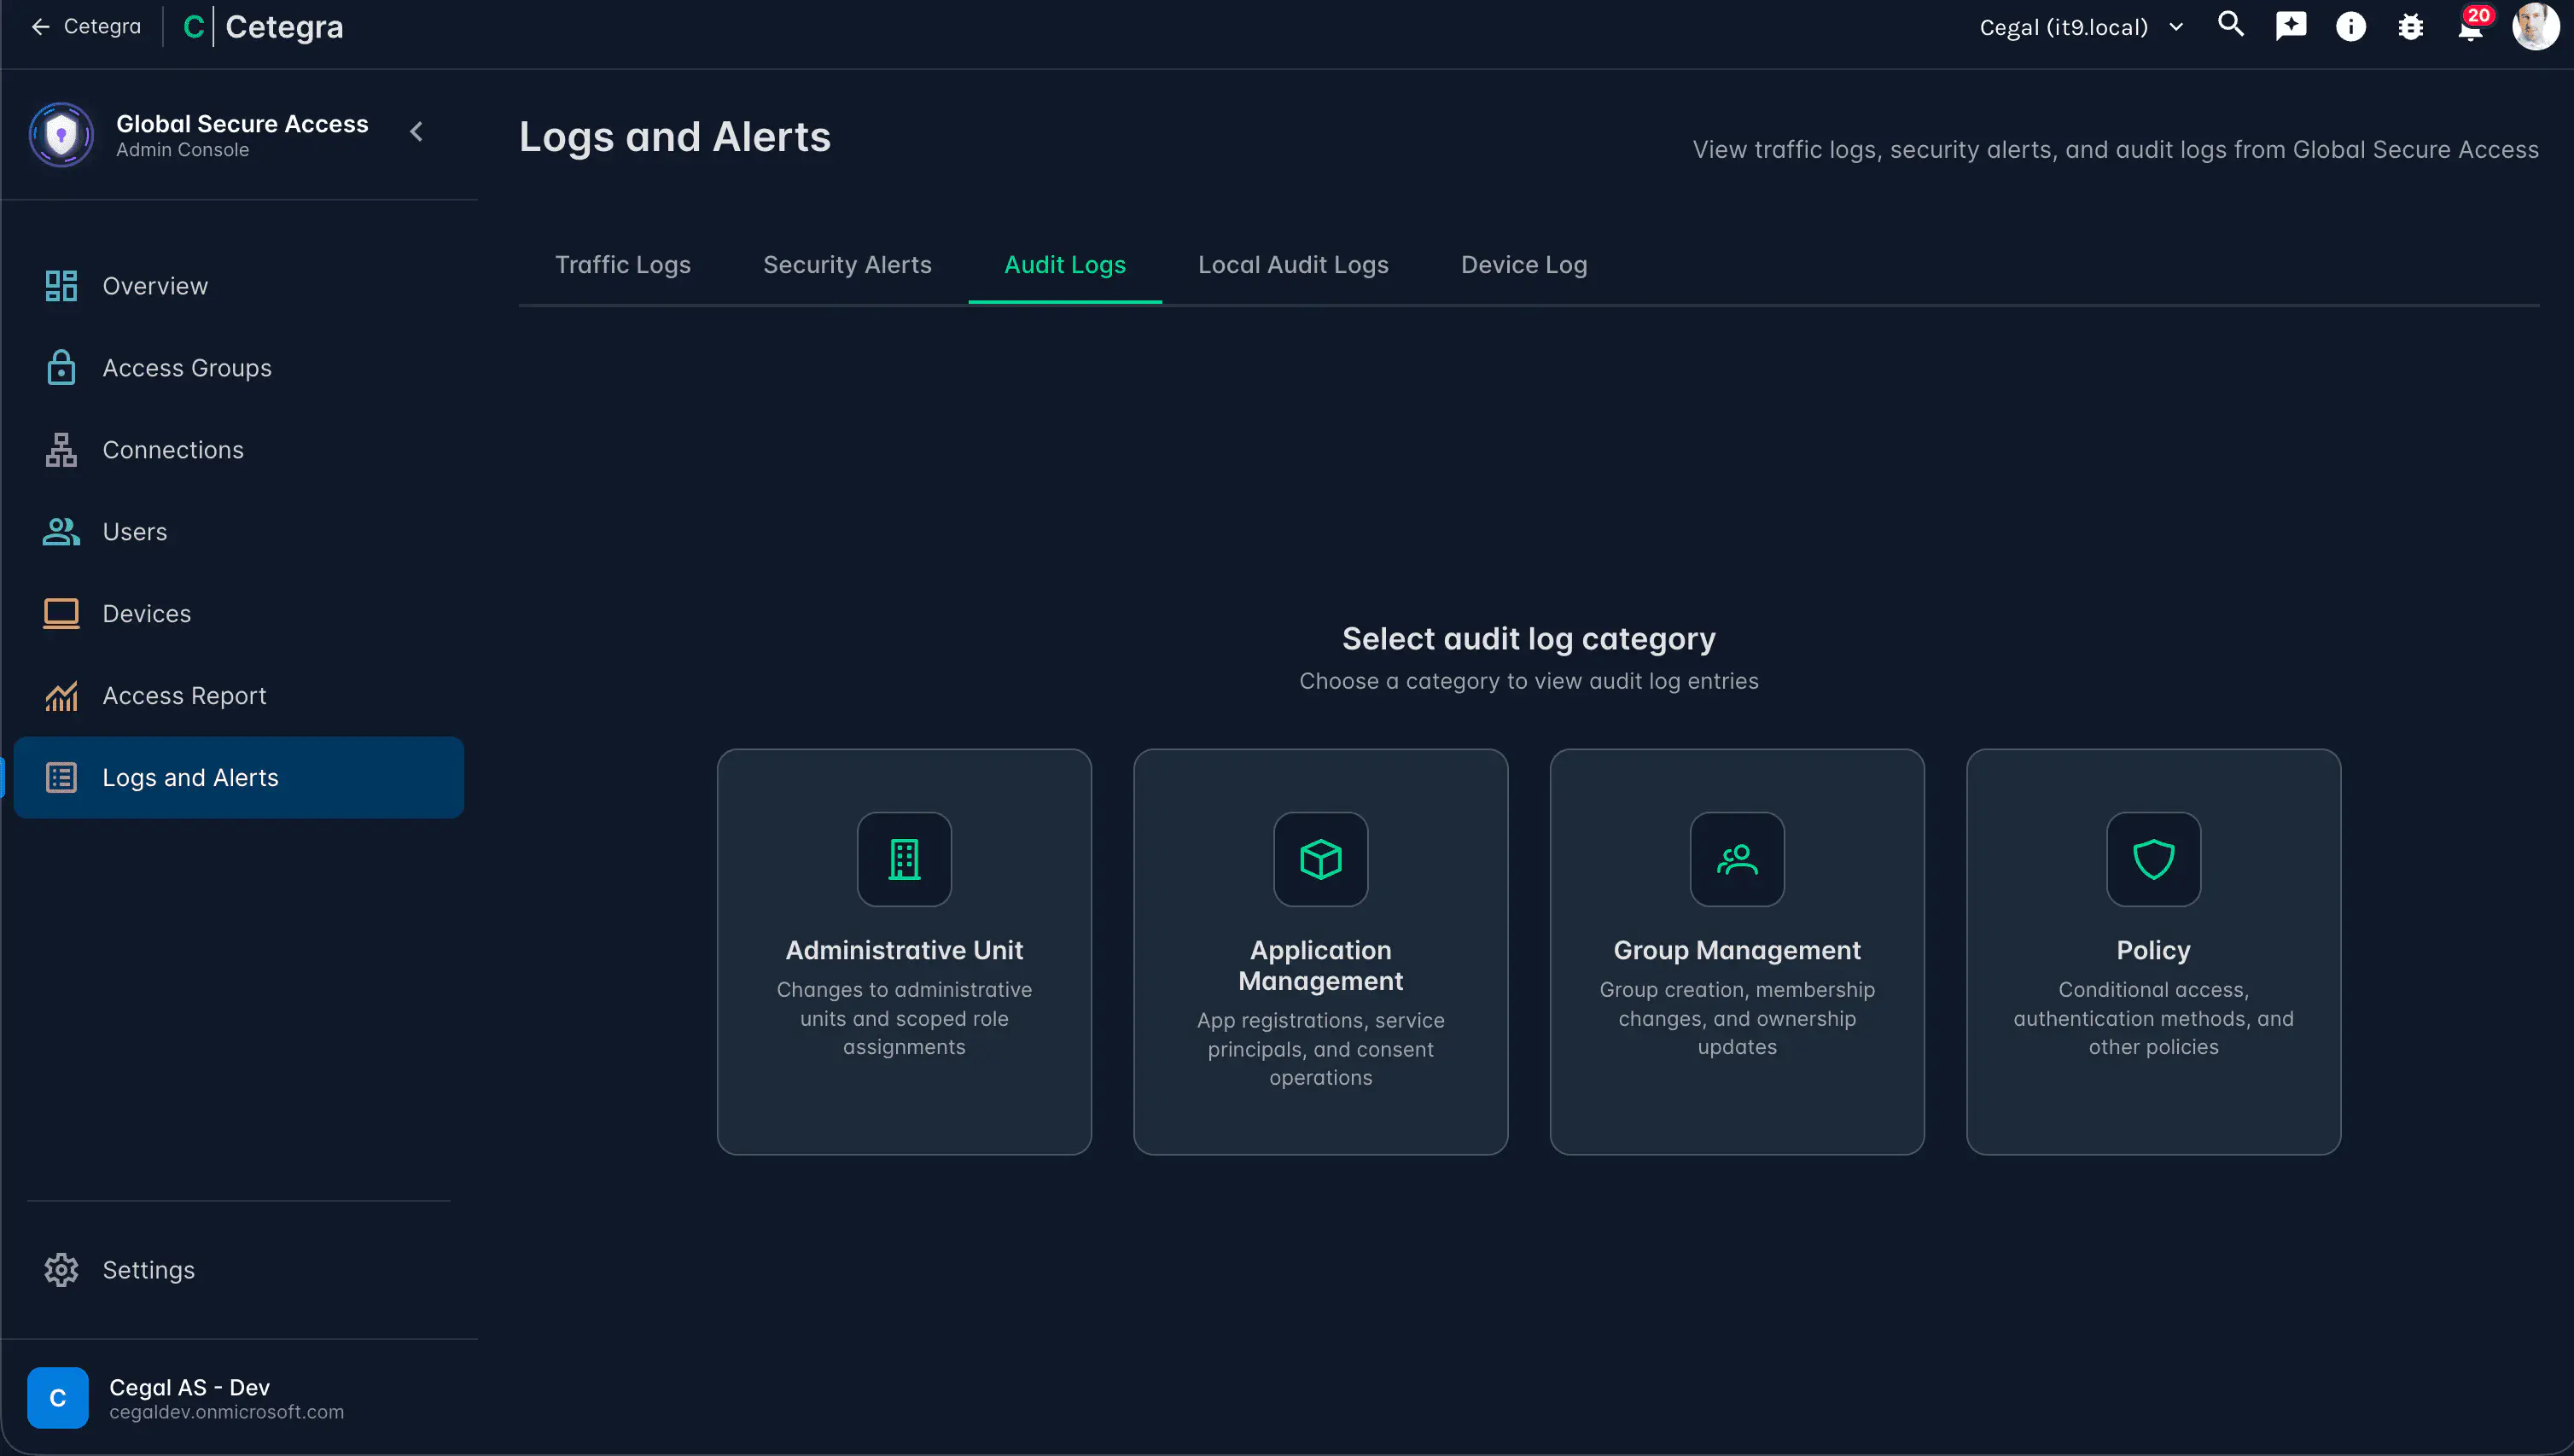Click the Access Report chart icon
The width and height of the screenshot is (2574, 1456).
(x=61, y=696)
